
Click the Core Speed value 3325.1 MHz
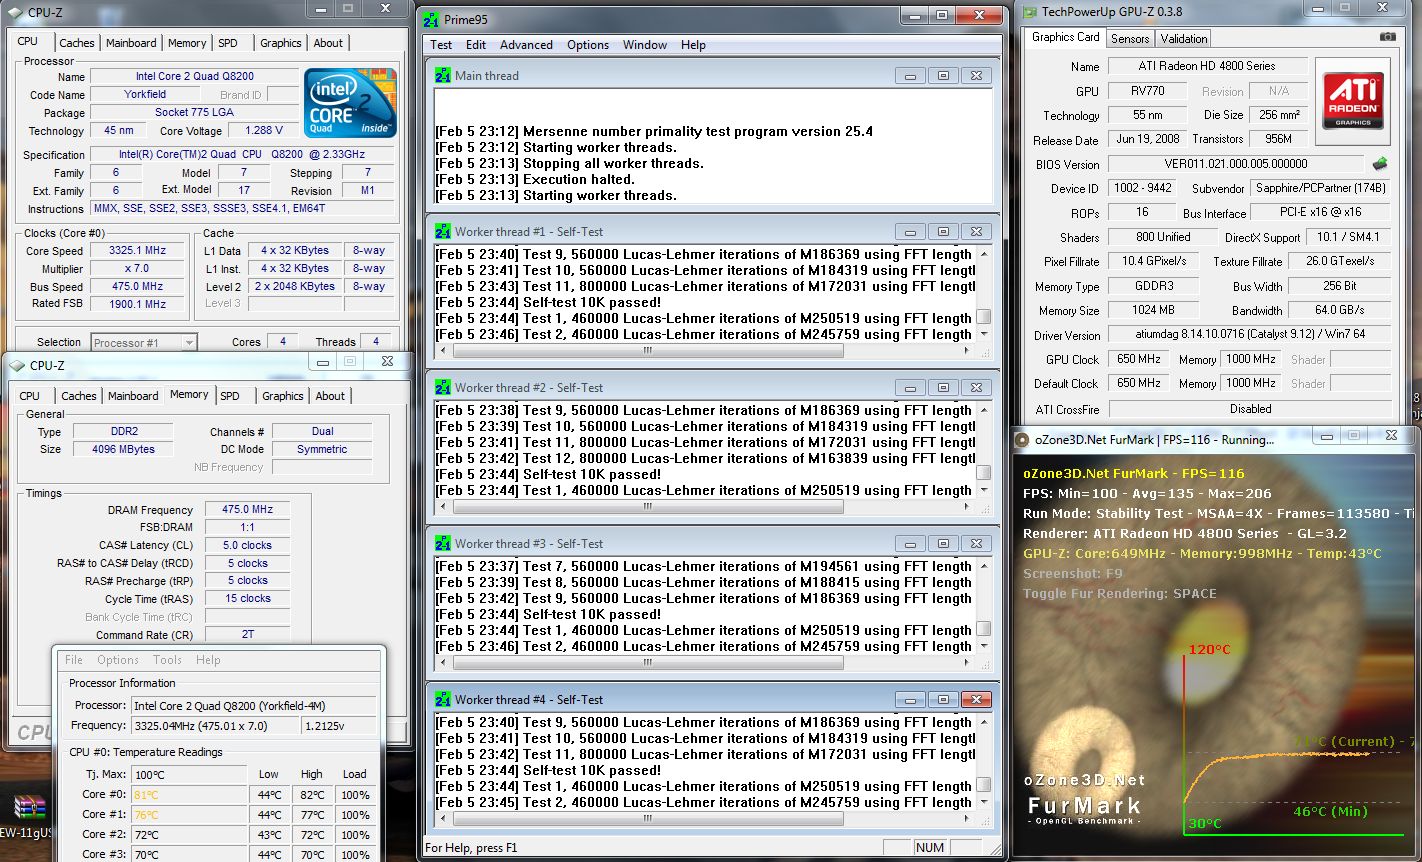137,251
